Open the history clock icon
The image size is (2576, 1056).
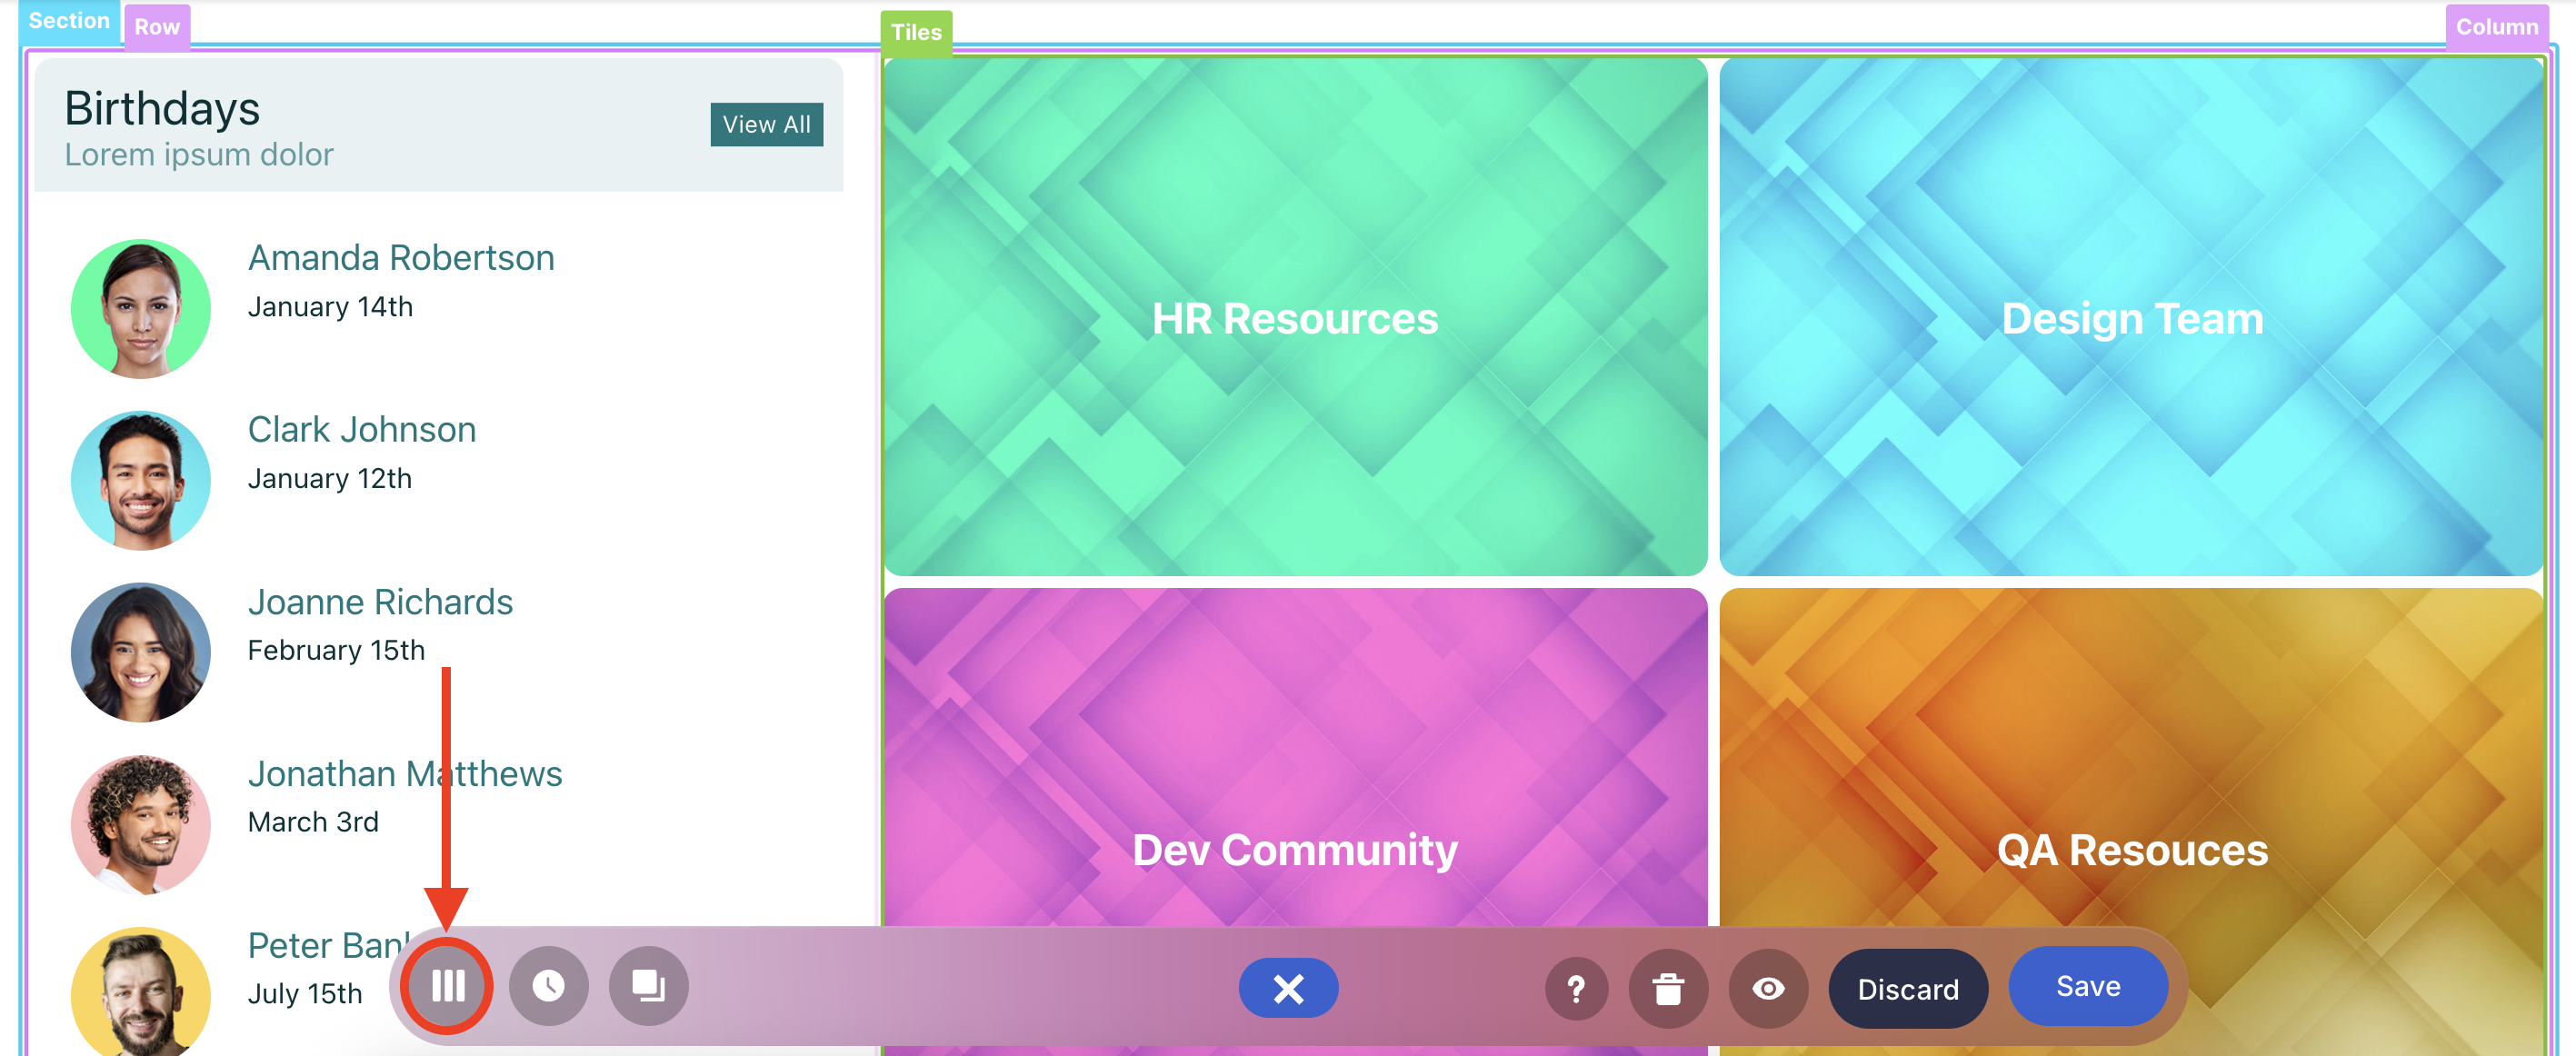[548, 986]
